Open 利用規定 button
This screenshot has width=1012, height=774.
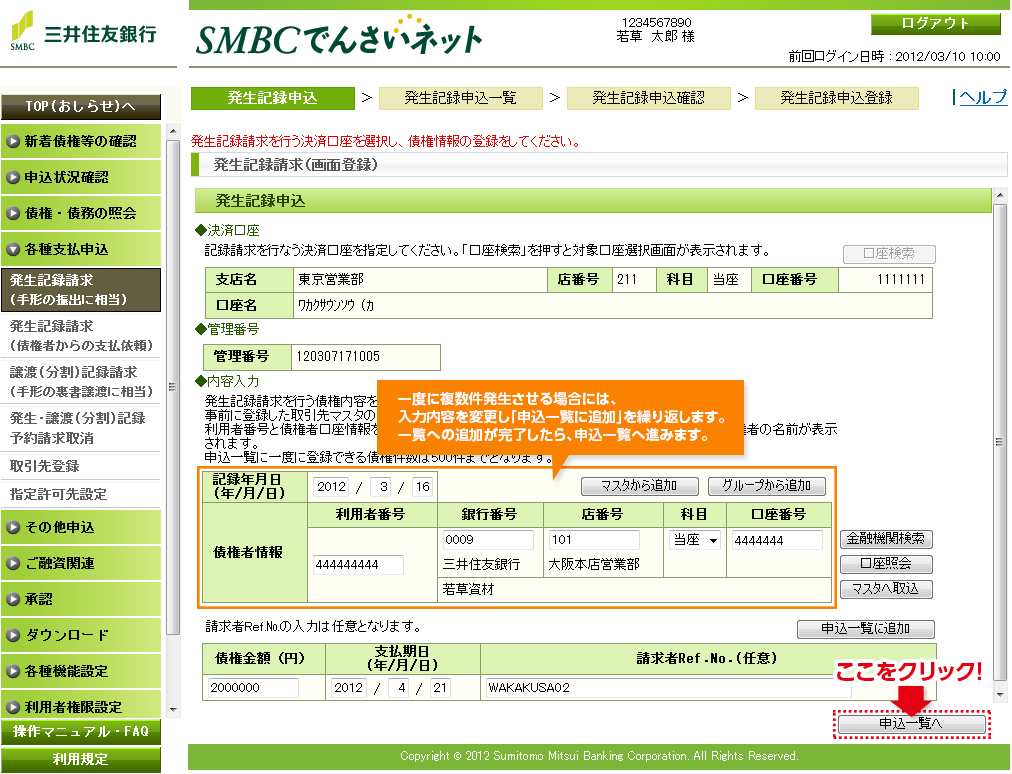(x=81, y=760)
